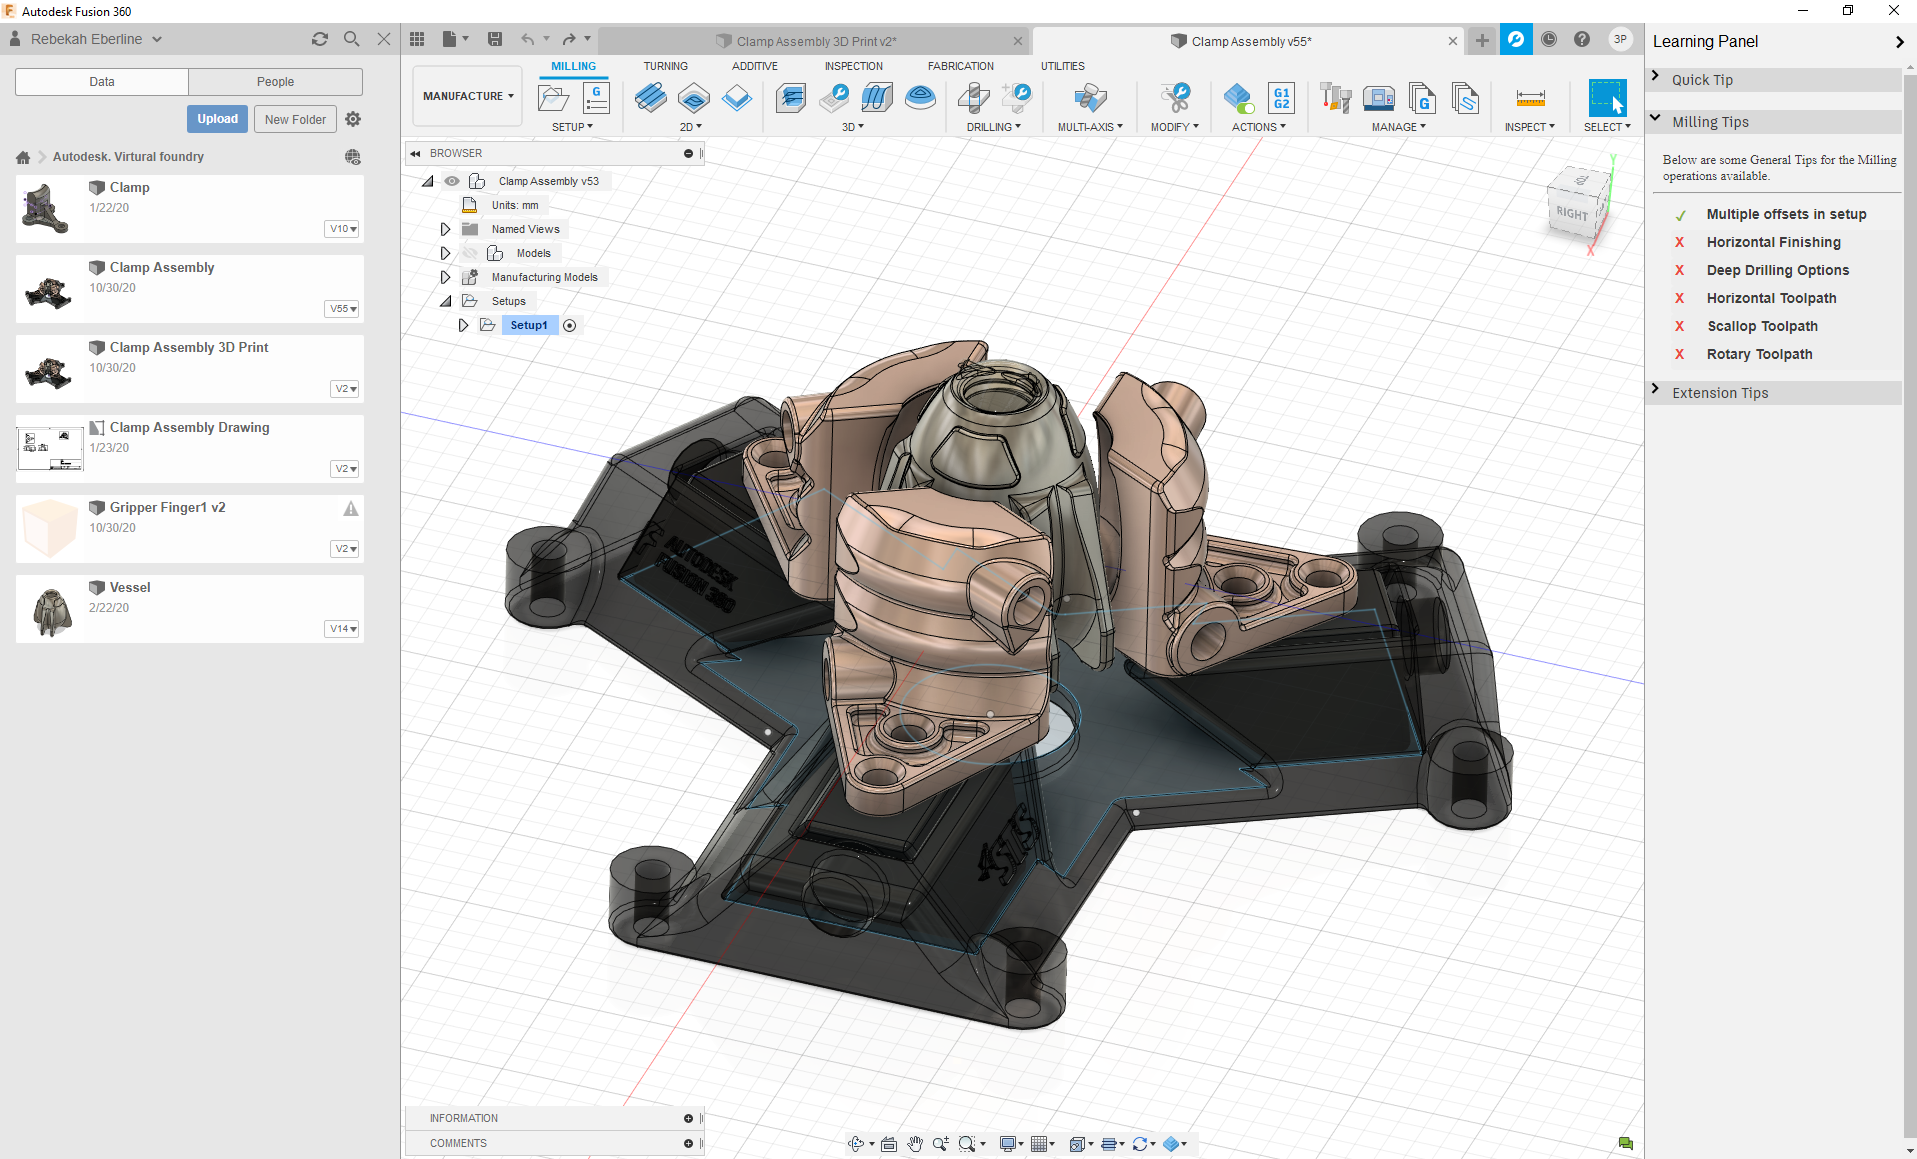Click the Upload button
This screenshot has width=1917, height=1159.
(x=217, y=119)
